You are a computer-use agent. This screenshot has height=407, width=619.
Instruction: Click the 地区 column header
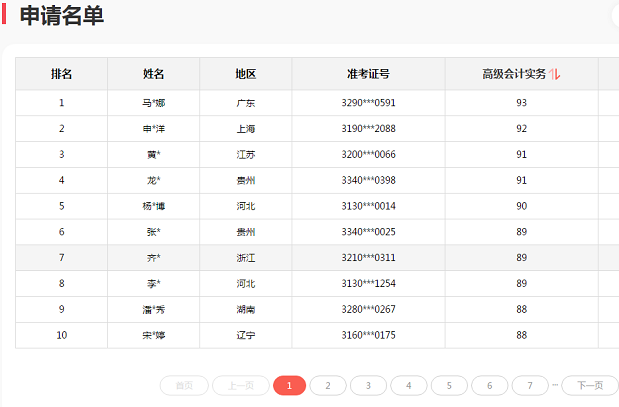(246, 74)
